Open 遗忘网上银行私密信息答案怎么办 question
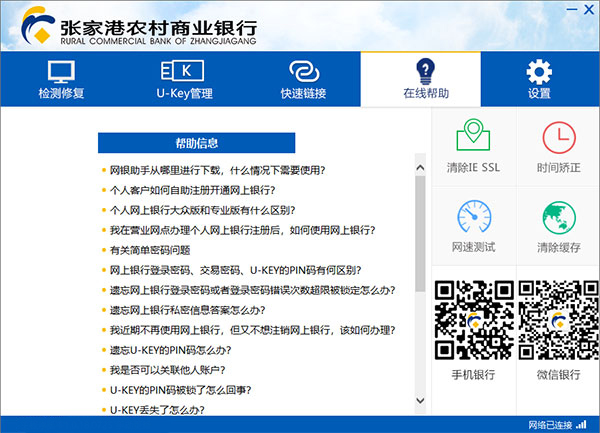Screen dimensions: 600x433 coord(188,310)
